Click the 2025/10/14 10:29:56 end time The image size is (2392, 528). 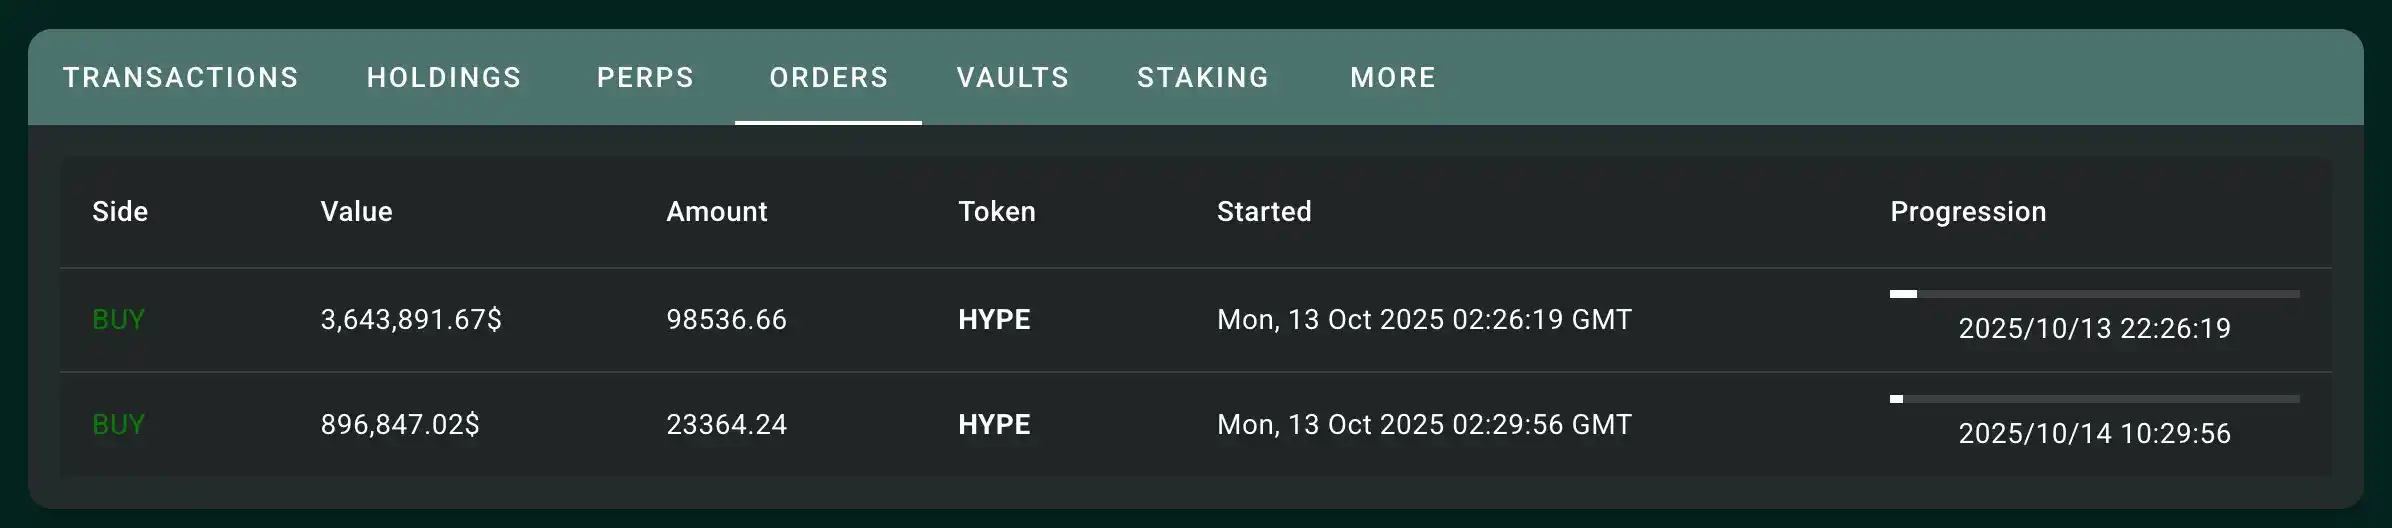pos(2094,434)
